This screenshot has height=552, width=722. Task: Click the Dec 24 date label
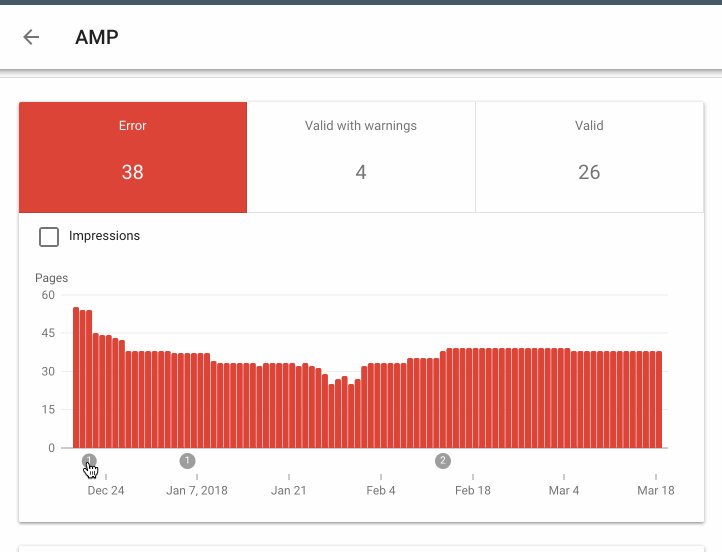(x=106, y=490)
